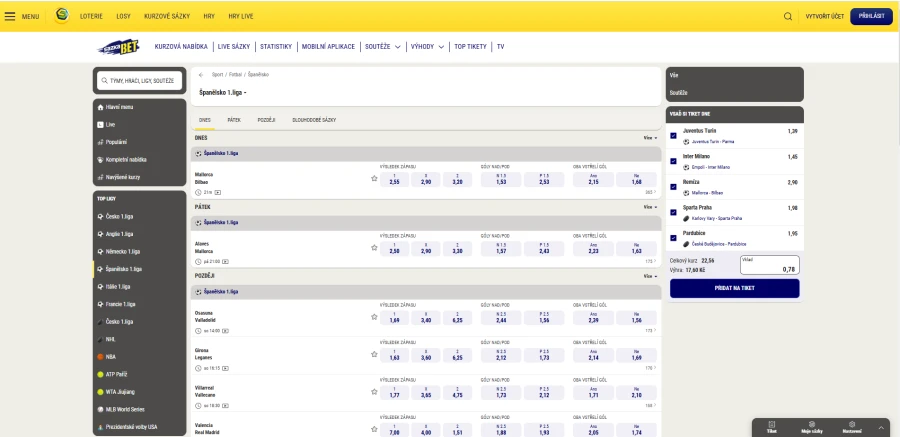Expand the SOUTĚŽE dropdown menu

[x=382, y=47]
